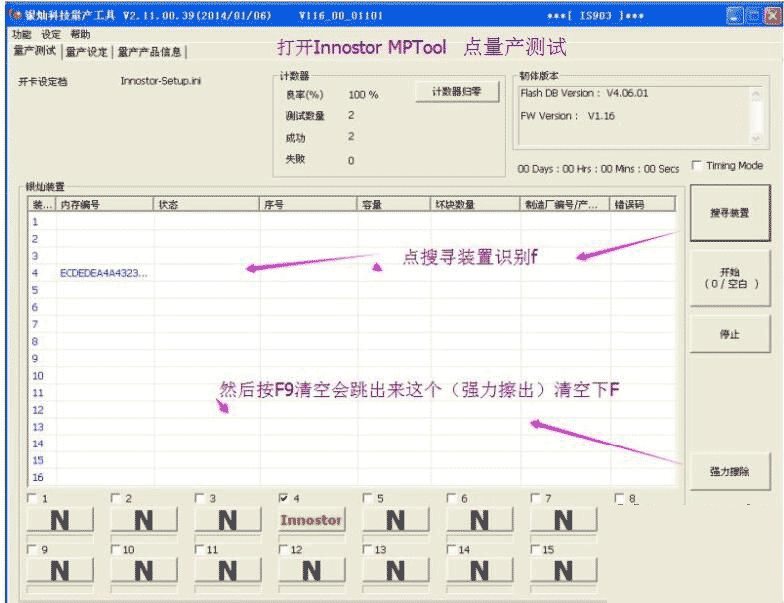Click the 搜寻装置 button
Viewport: 784px width, 603px height.
click(730, 213)
